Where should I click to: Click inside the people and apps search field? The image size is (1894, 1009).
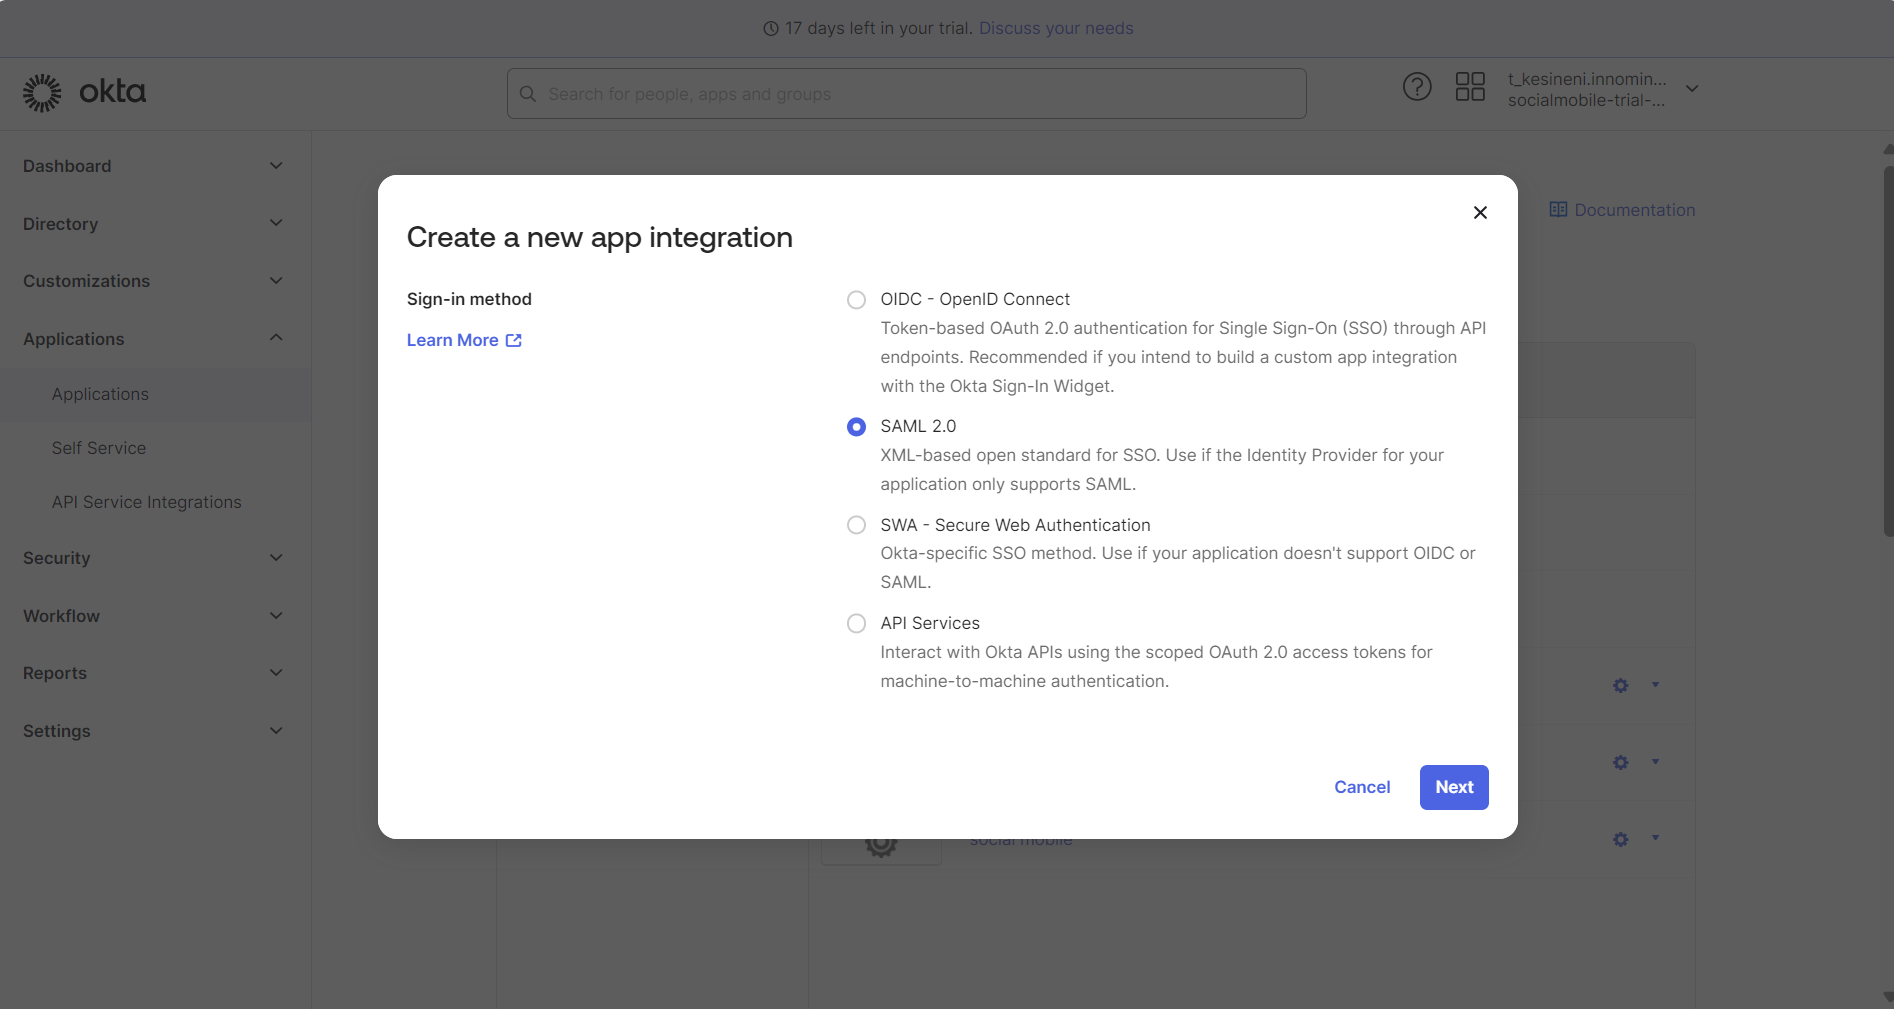[900, 93]
